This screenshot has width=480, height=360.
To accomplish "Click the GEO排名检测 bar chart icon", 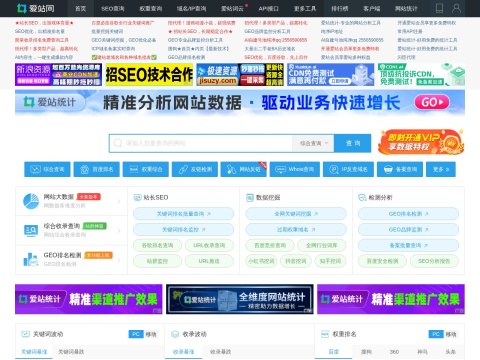I will [x=31, y=259].
